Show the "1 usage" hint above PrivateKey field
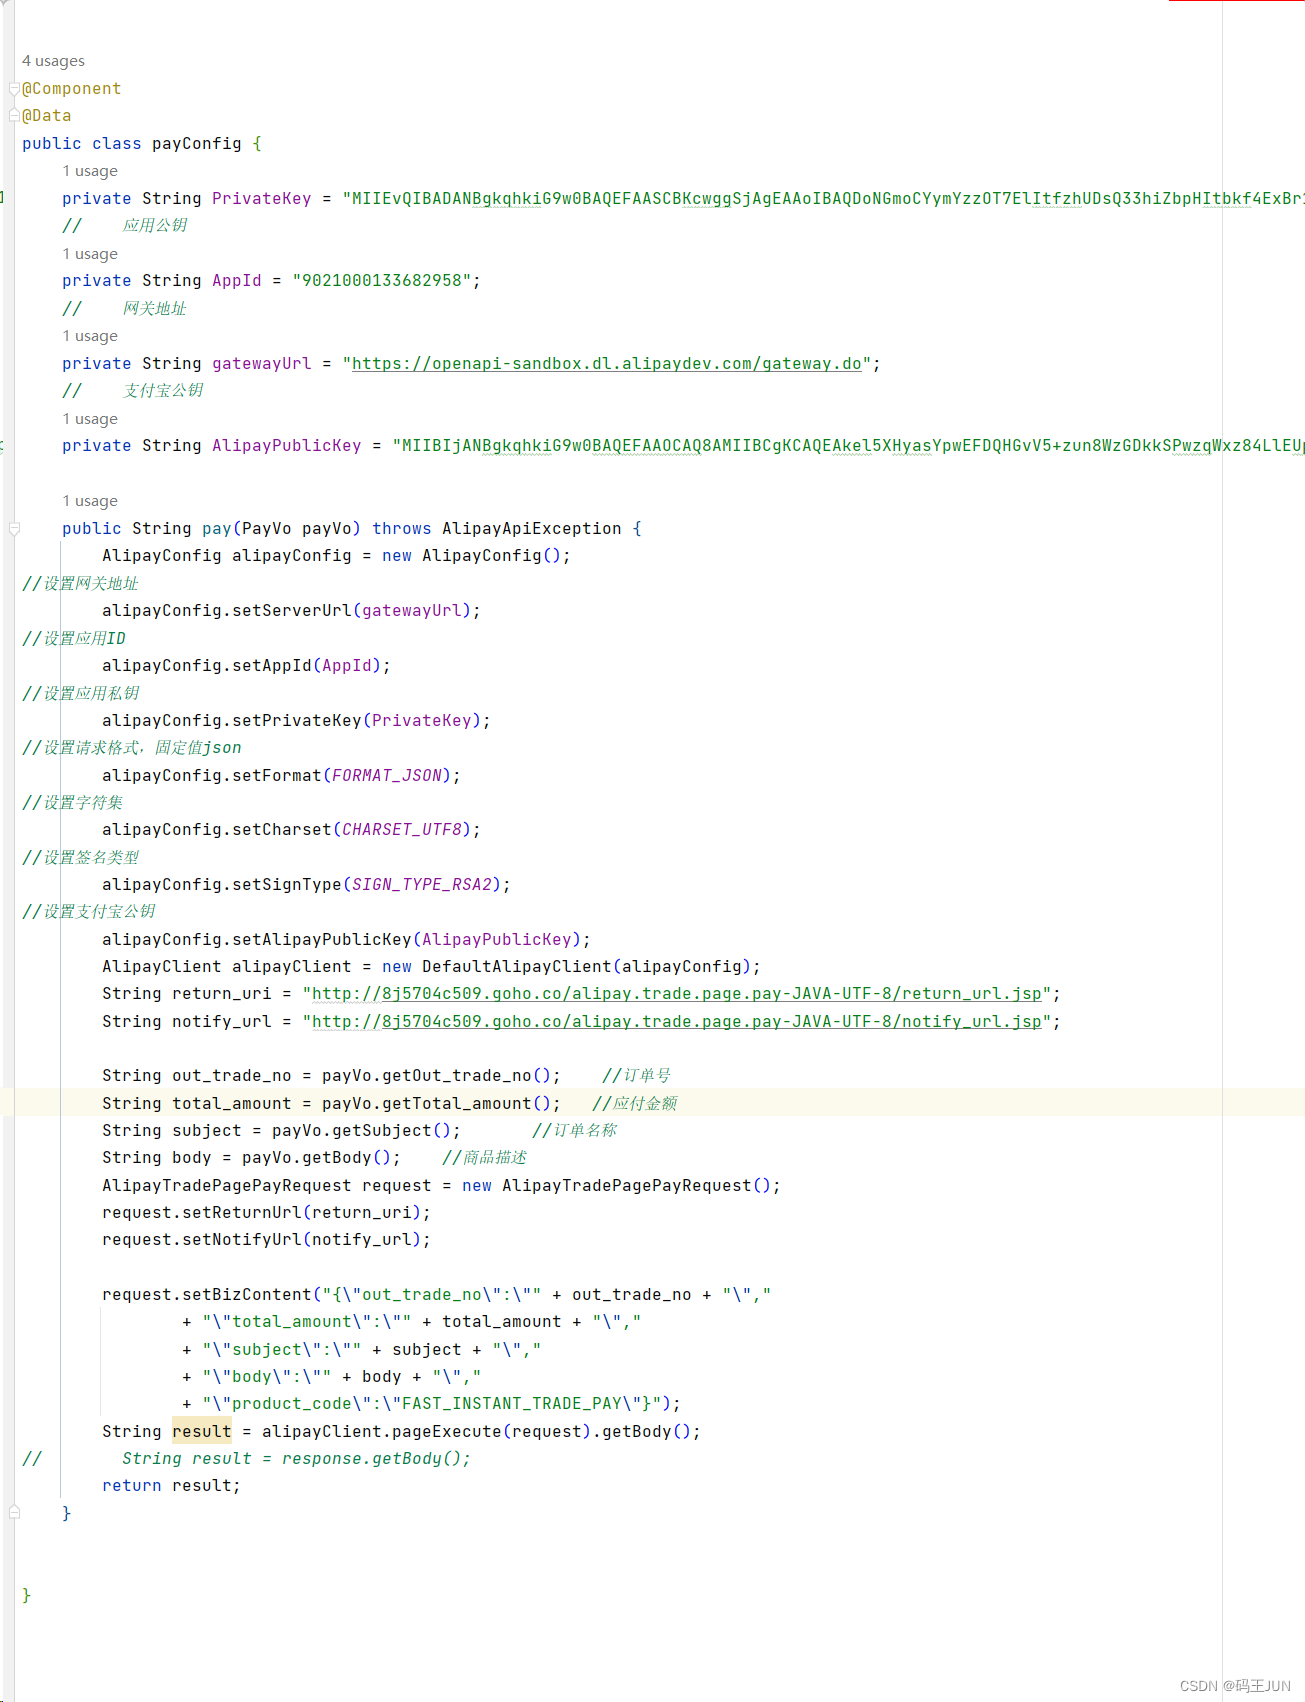 coord(90,171)
